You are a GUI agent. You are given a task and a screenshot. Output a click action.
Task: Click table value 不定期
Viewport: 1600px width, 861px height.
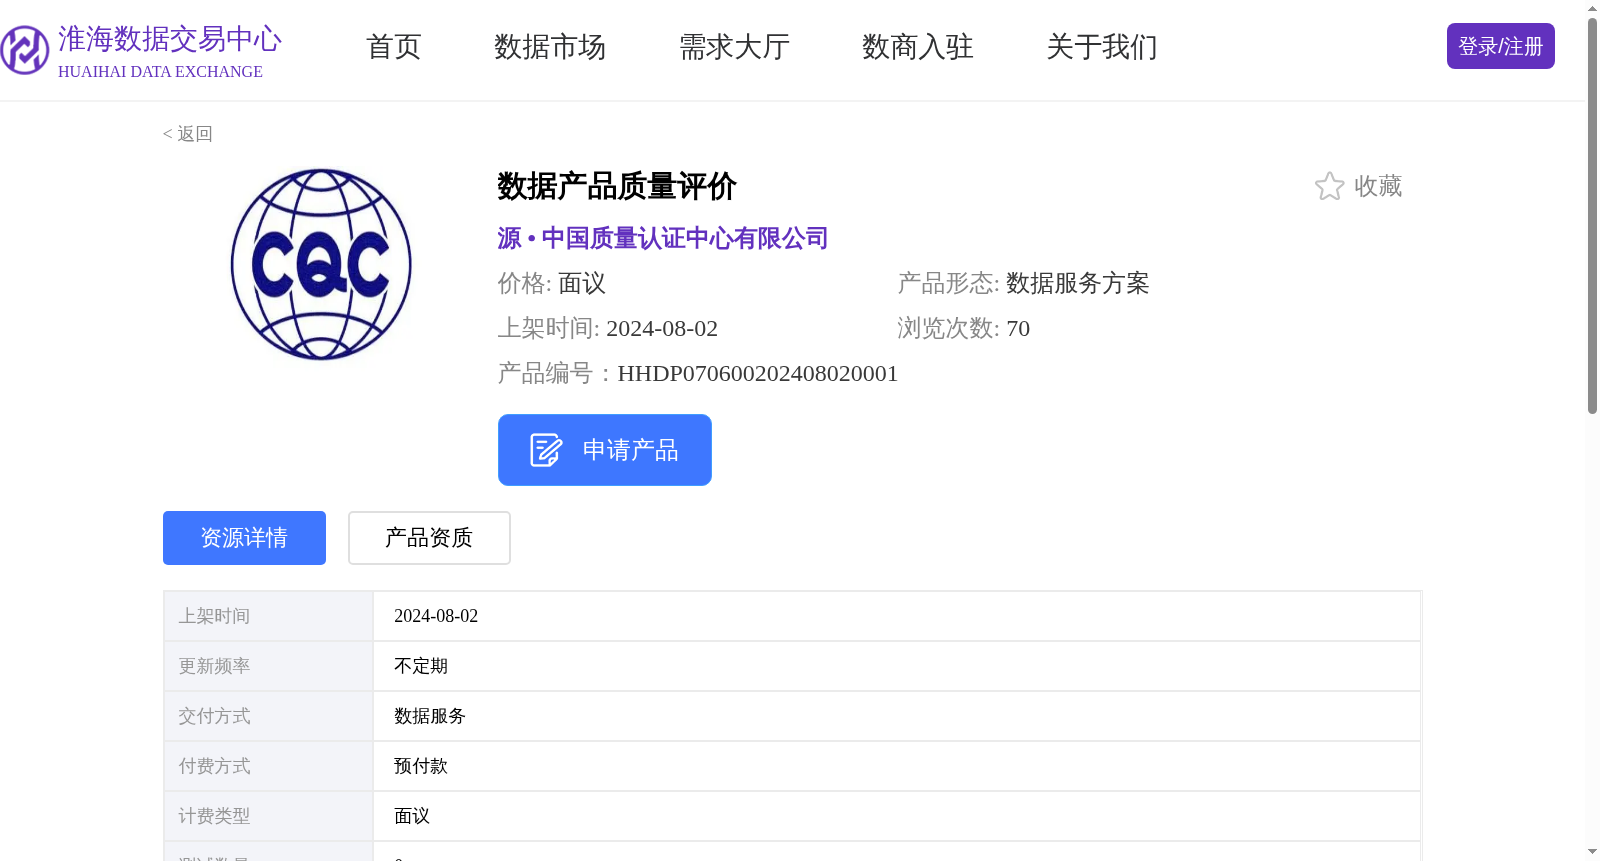[421, 666]
